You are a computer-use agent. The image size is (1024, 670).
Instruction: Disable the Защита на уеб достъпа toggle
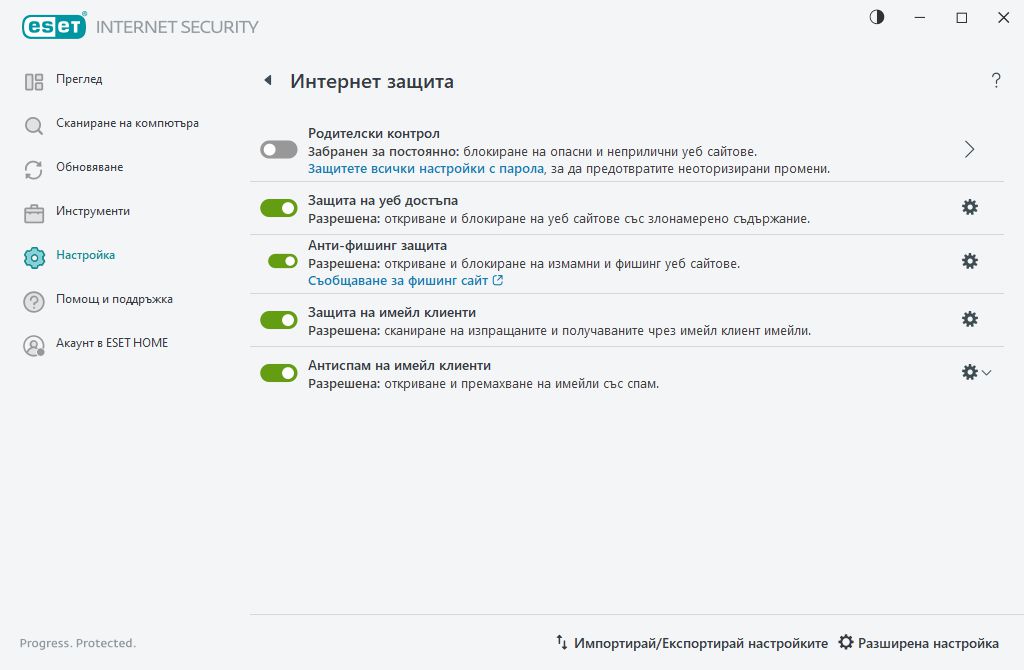[x=279, y=208]
